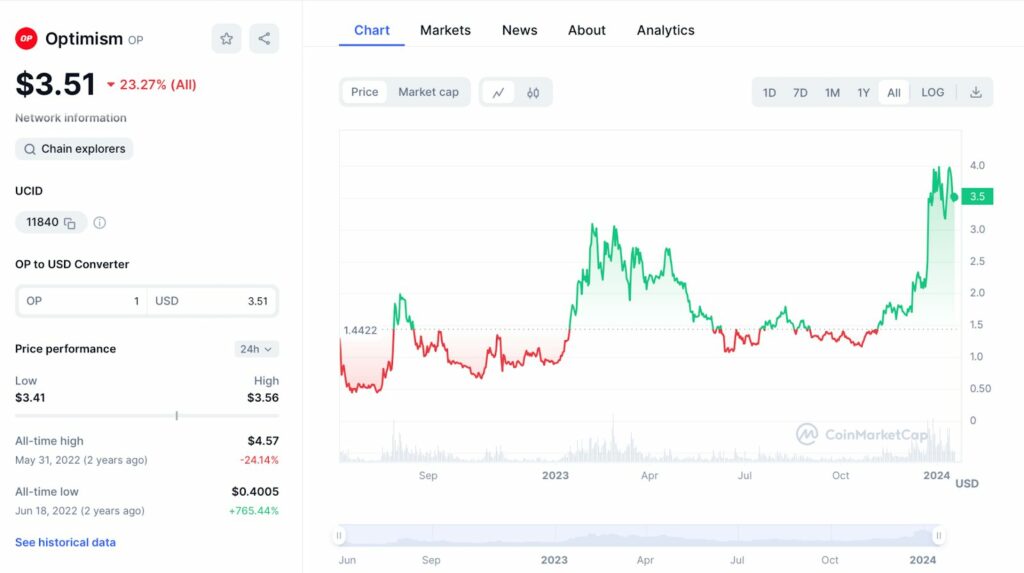
Task: Click the 23.27% (All) change text
Action: click(x=157, y=84)
